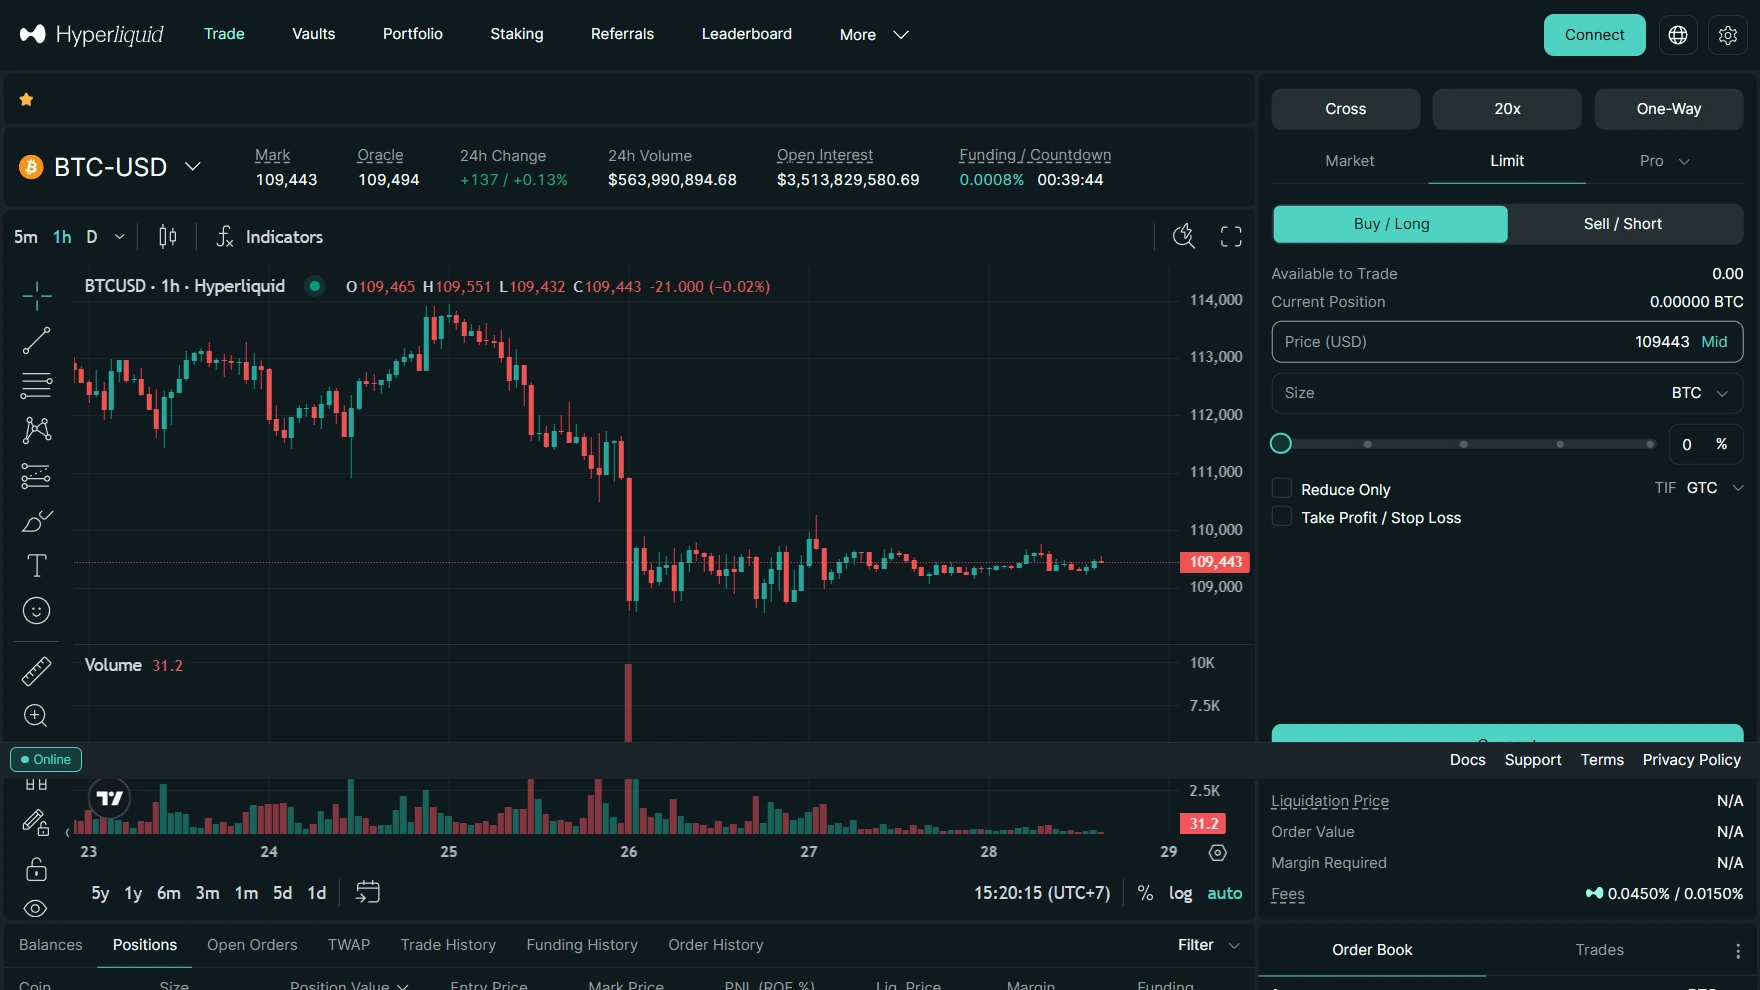
Task: Open the positions Filter dropdown
Action: (1208, 945)
